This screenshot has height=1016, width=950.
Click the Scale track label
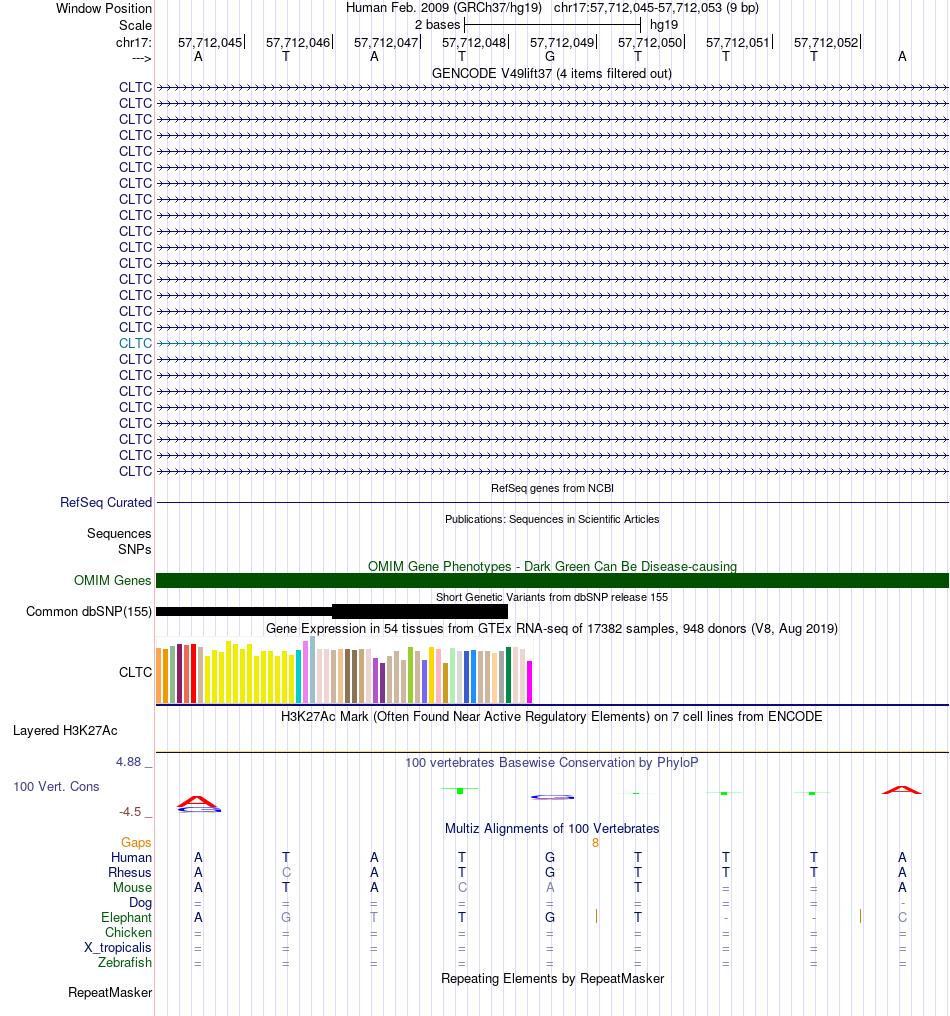[135, 25]
